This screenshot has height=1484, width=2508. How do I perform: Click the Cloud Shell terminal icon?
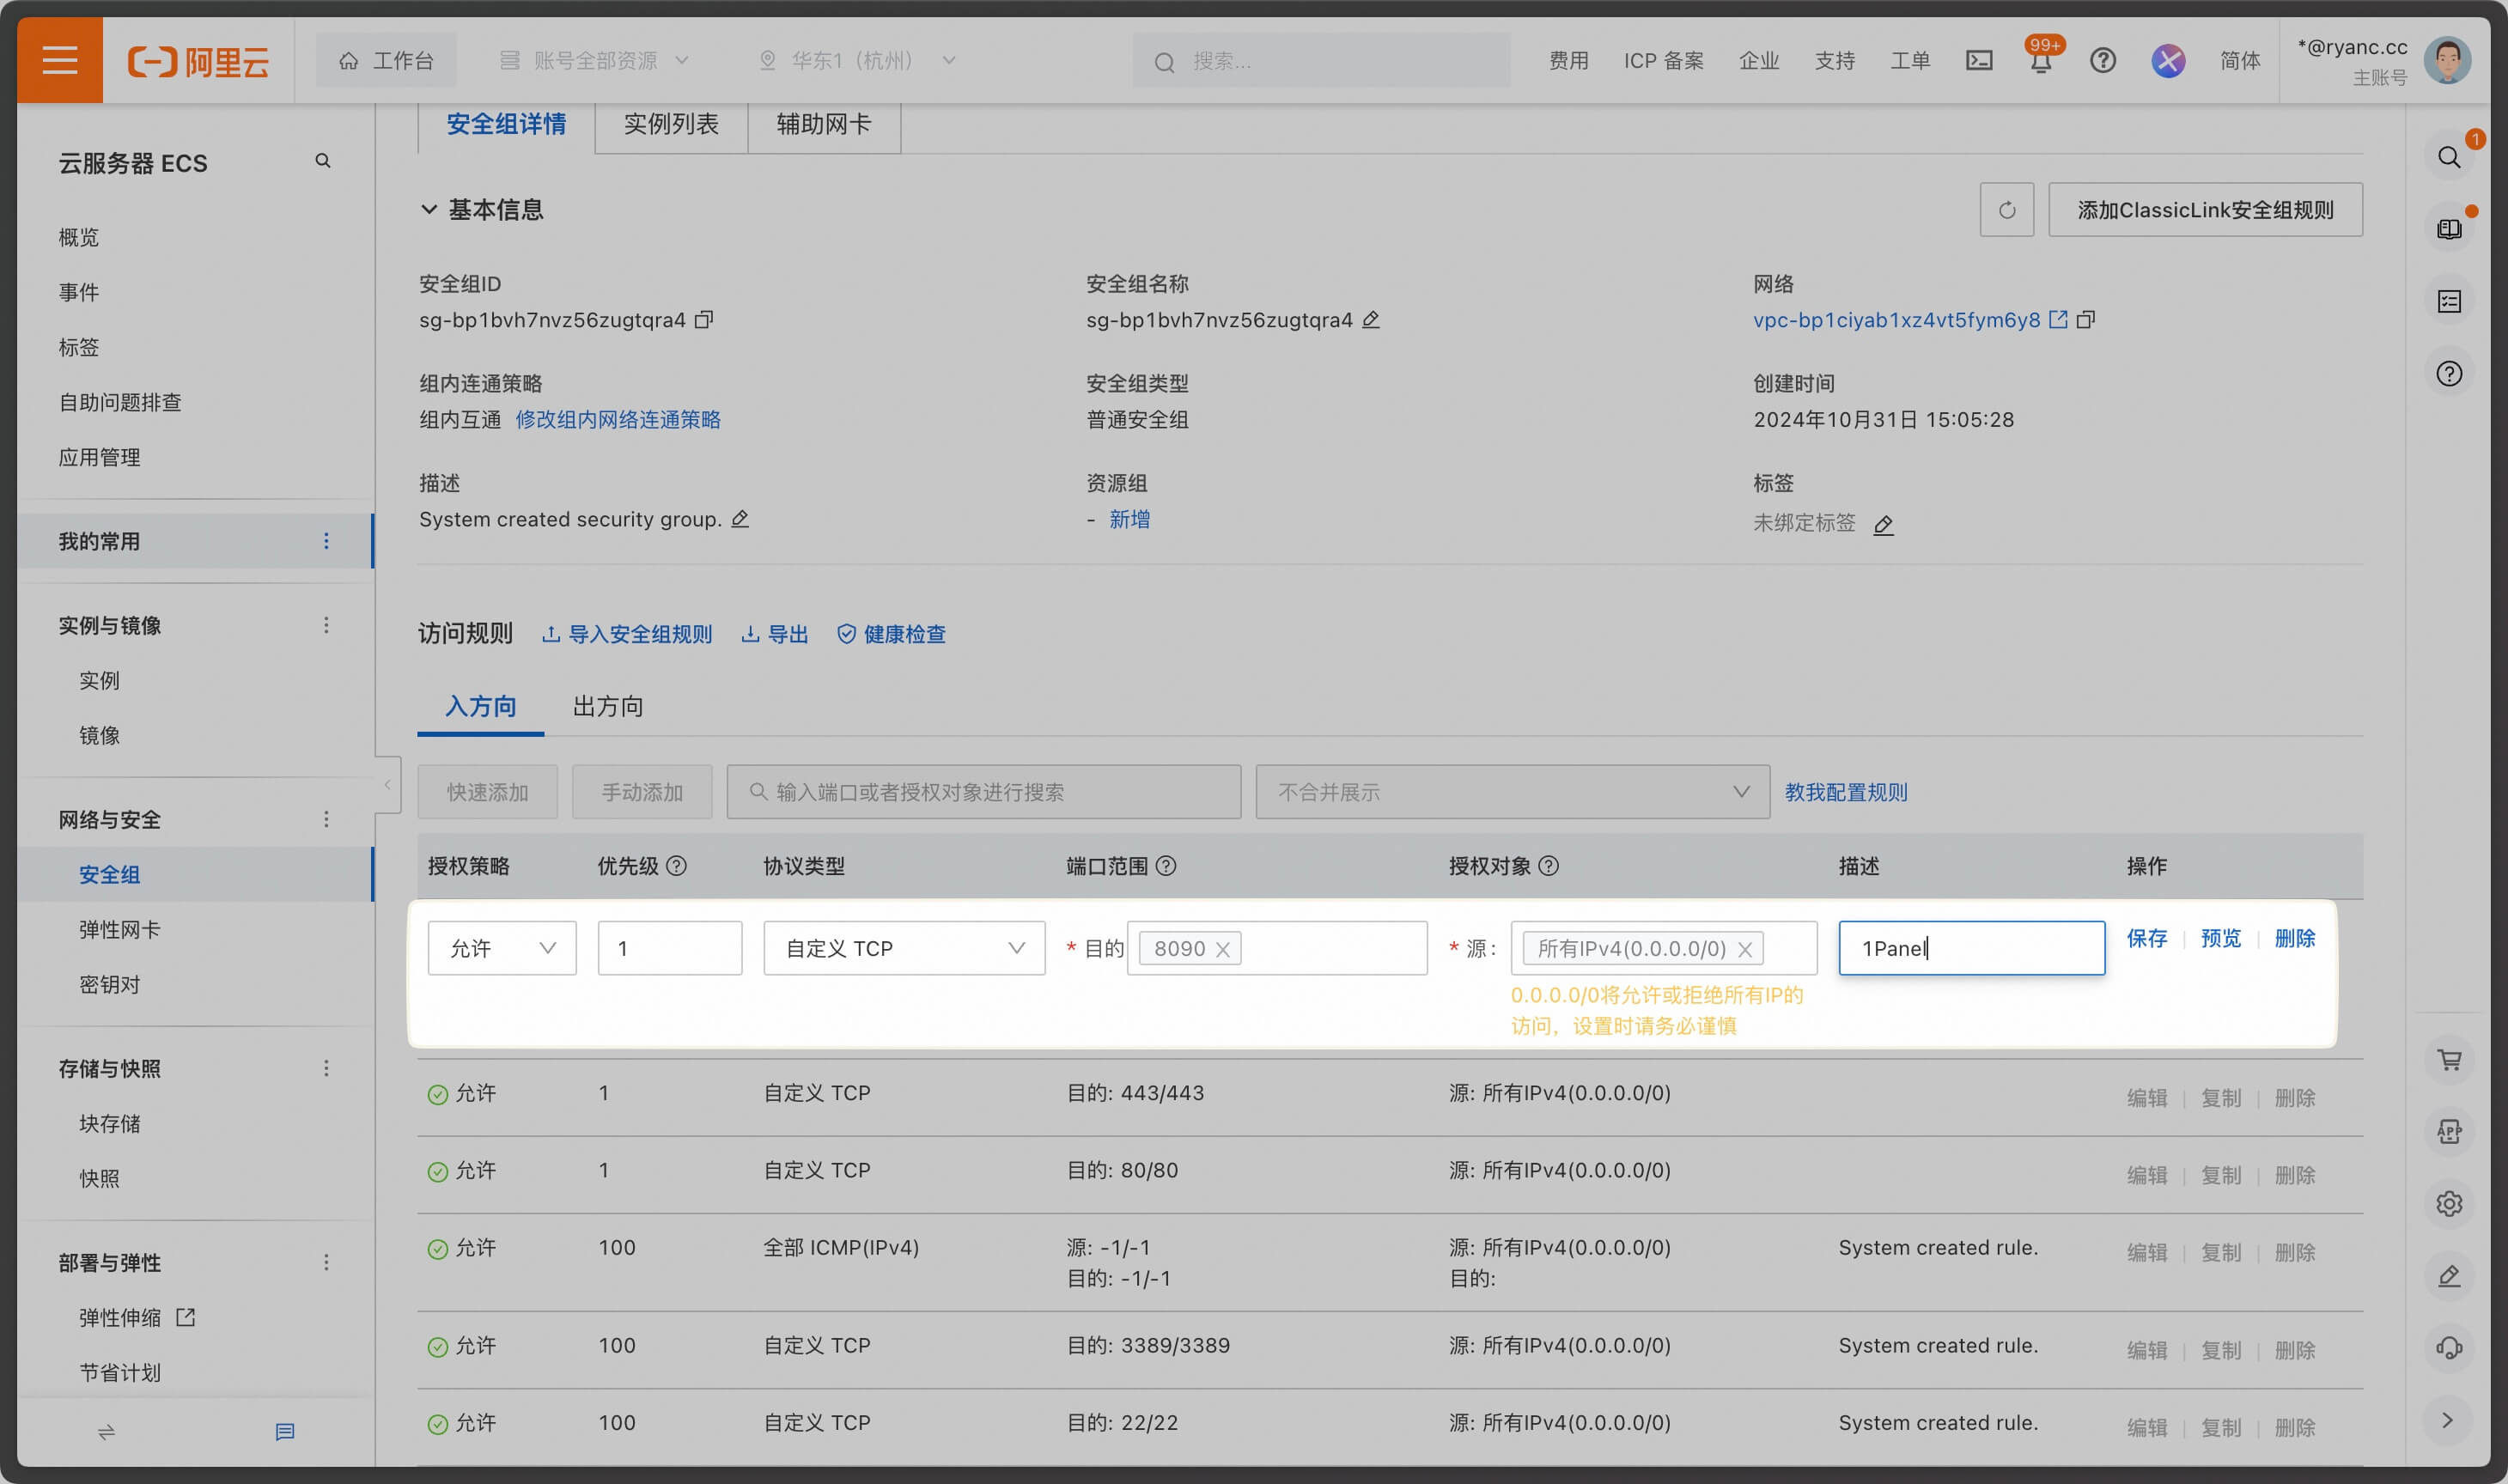click(x=1978, y=61)
